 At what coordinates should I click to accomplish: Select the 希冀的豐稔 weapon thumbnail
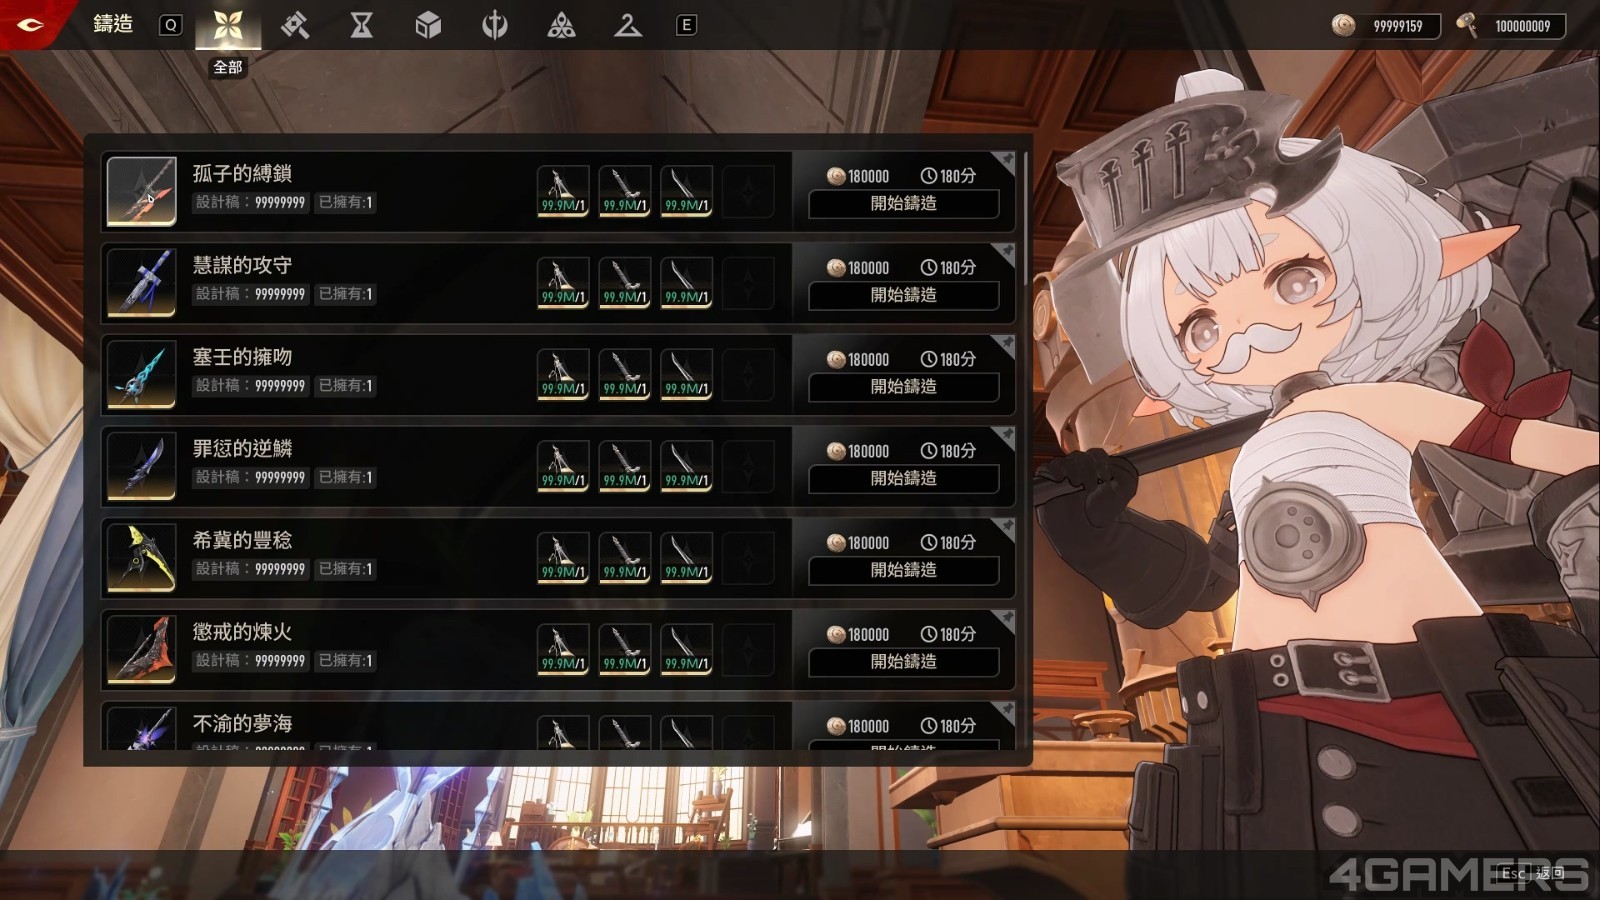141,557
